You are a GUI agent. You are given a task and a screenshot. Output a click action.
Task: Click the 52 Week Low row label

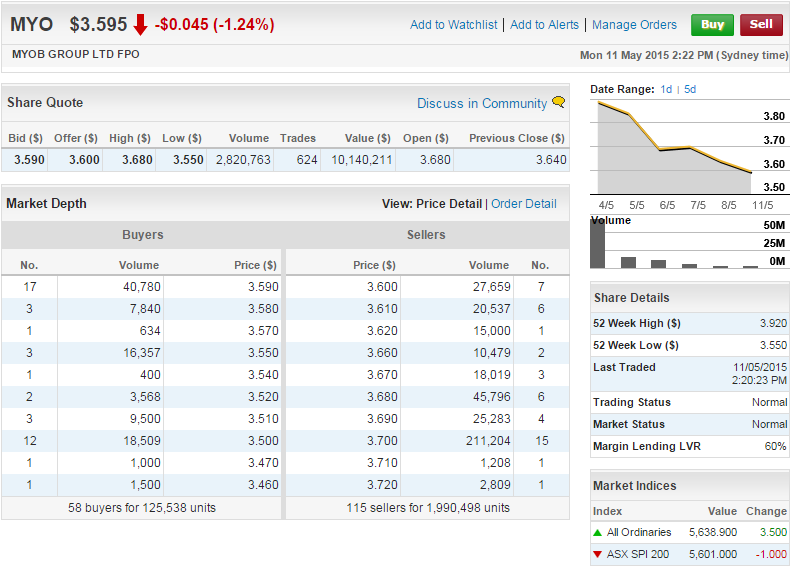point(636,345)
